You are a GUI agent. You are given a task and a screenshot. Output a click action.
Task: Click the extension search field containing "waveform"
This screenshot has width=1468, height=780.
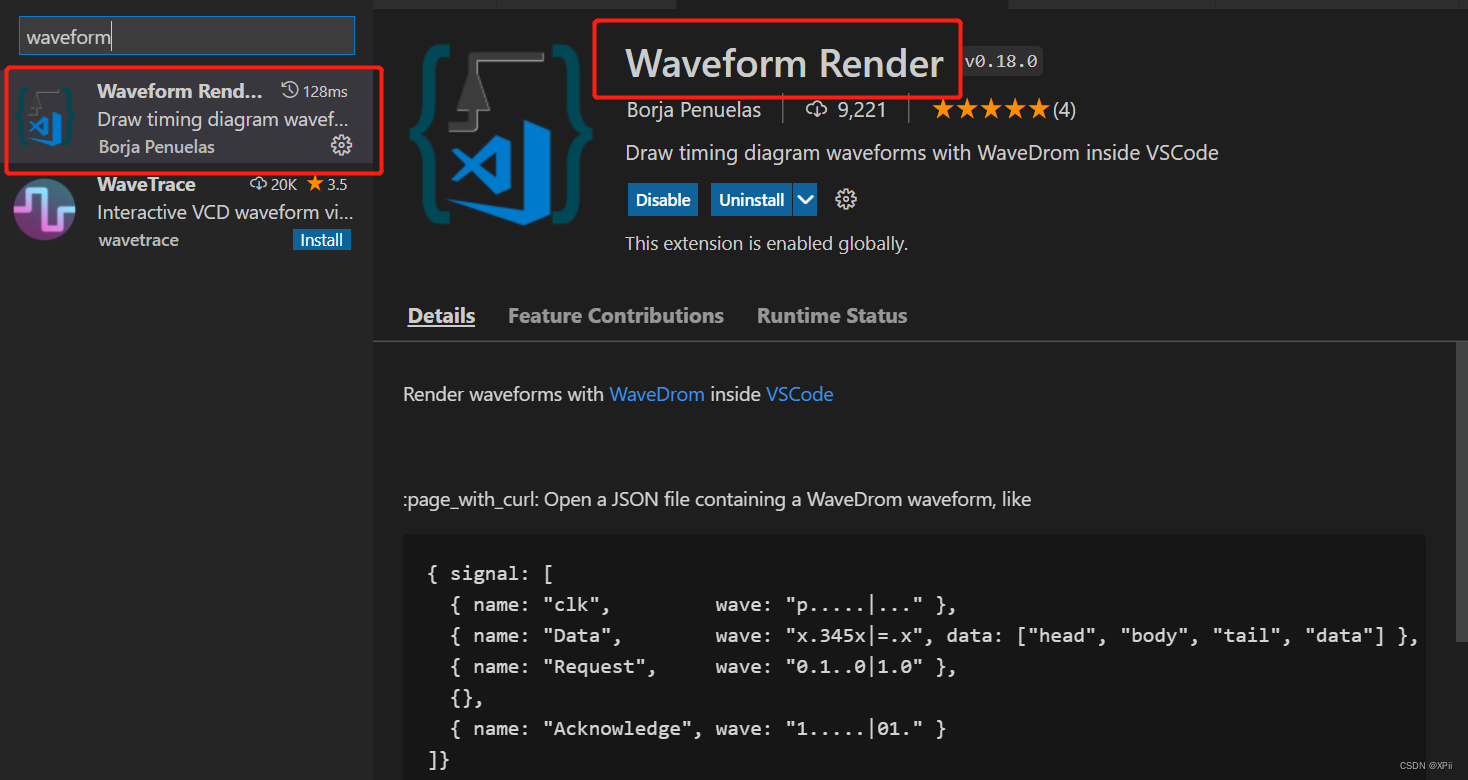coord(187,36)
